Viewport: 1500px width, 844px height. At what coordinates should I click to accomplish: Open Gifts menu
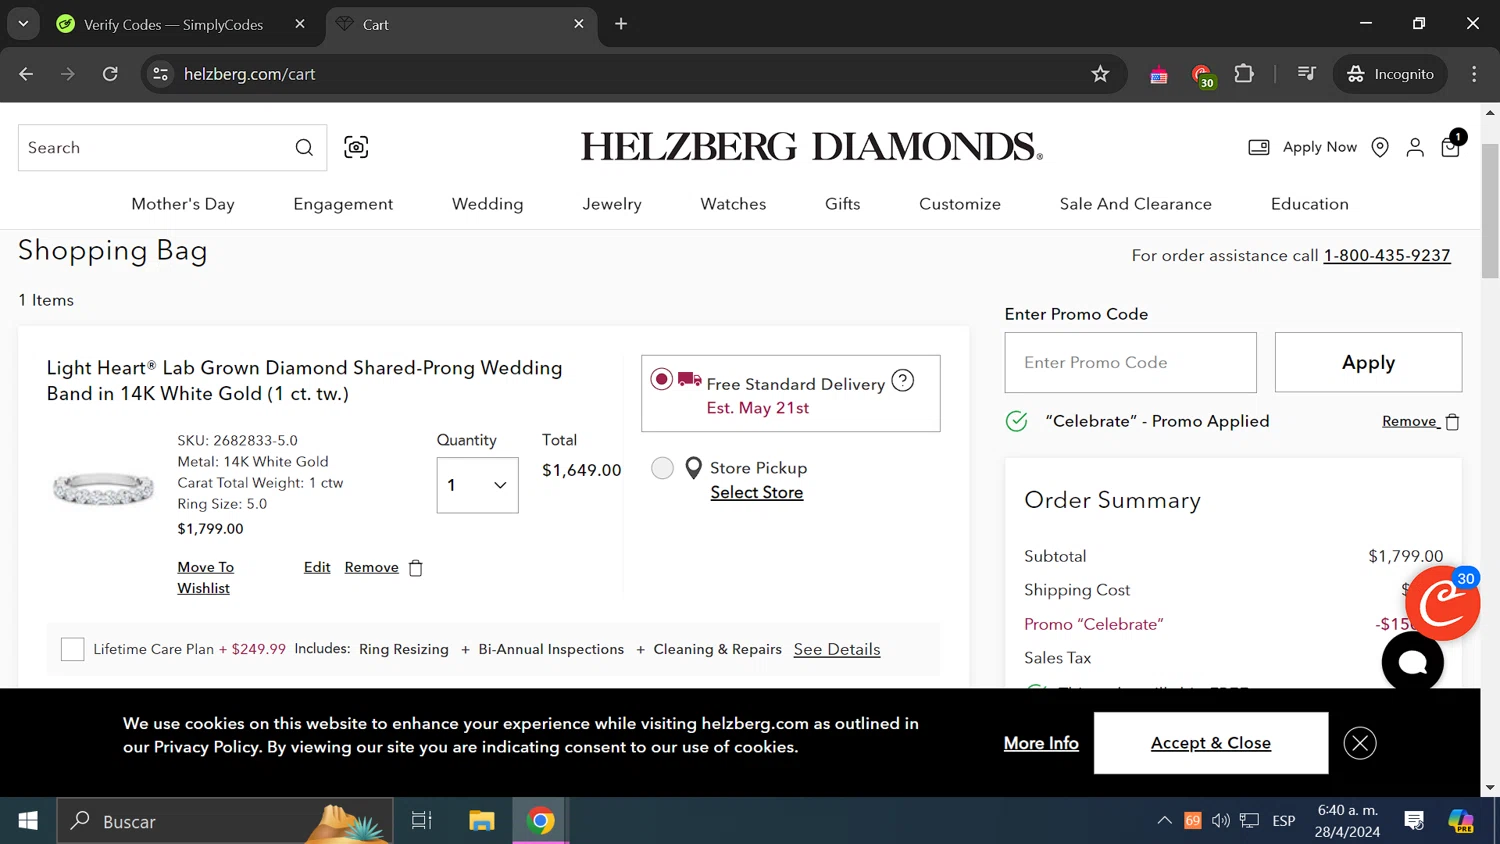pyautogui.click(x=842, y=204)
